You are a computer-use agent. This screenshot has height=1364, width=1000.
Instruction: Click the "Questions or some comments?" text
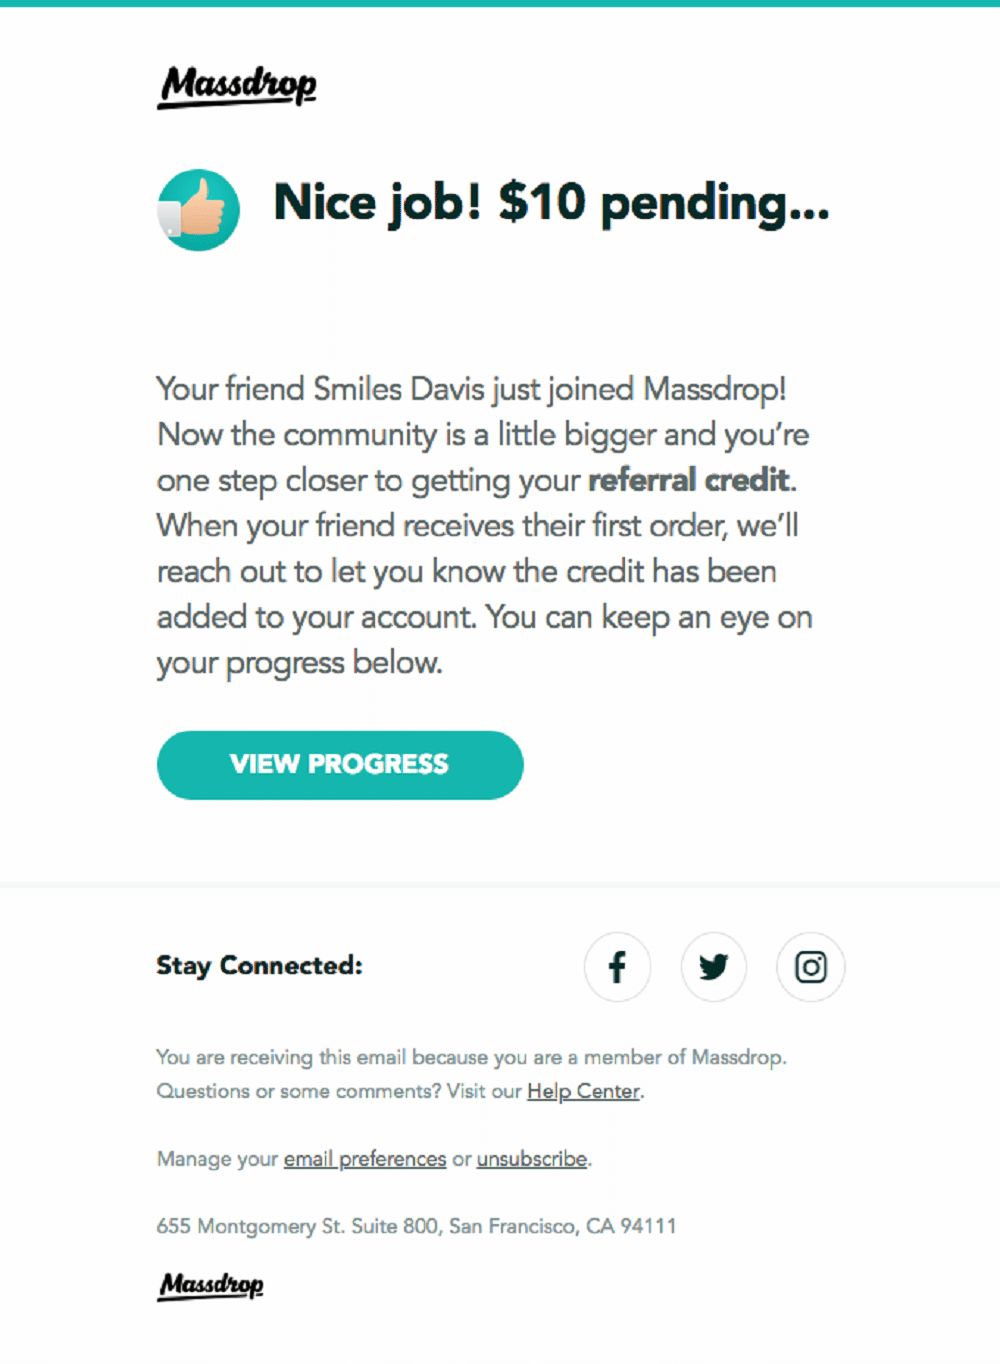(x=298, y=1091)
